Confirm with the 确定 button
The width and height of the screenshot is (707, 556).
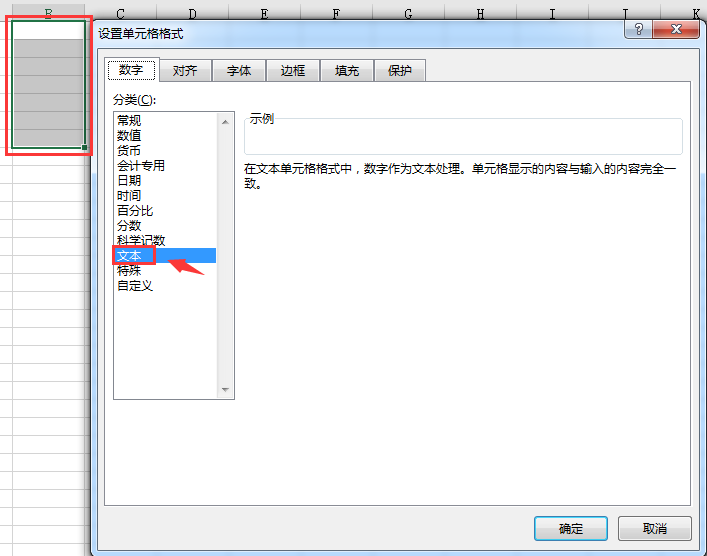(x=571, y=528)
